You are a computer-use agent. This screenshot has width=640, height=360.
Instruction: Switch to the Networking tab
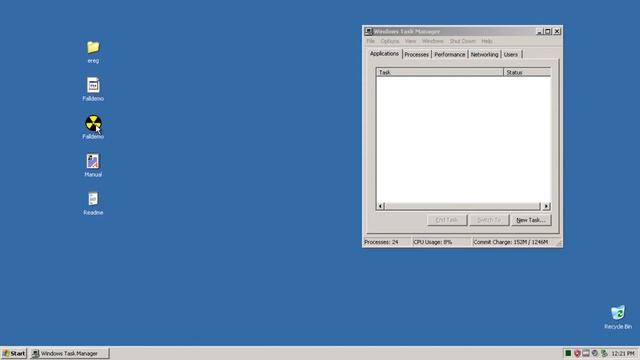click(484, 54)
